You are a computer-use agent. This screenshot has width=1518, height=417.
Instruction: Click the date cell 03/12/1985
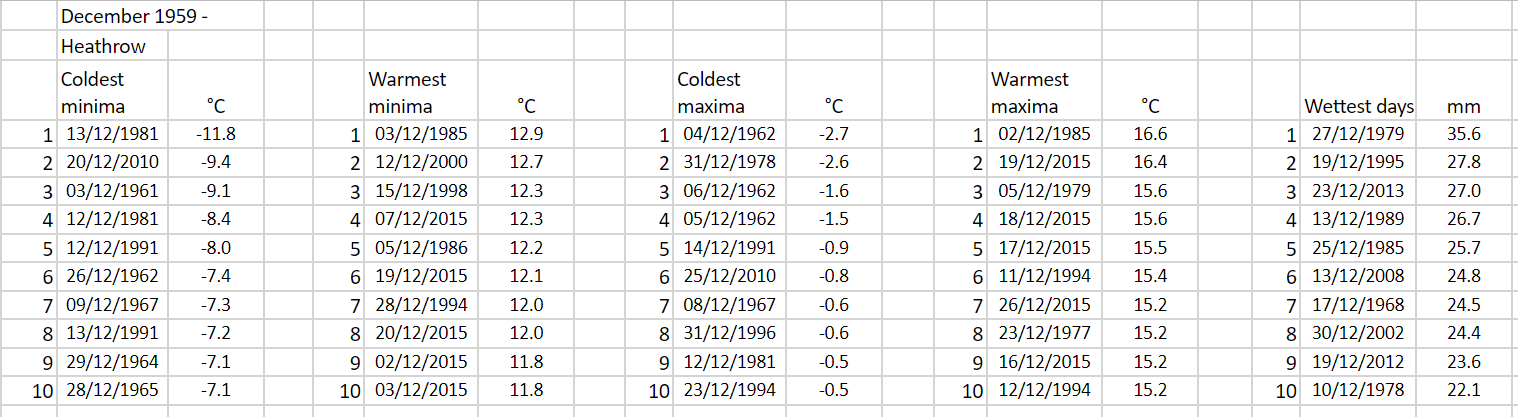click(x=420, y=134)
